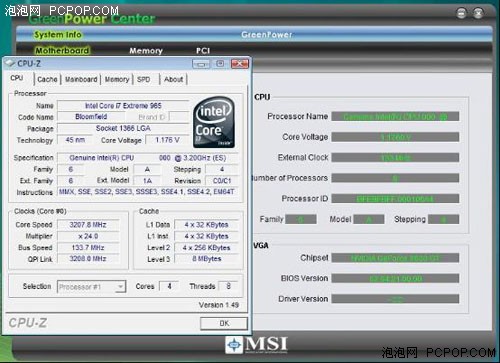Close the GreenPower Center window

point(478,13)
